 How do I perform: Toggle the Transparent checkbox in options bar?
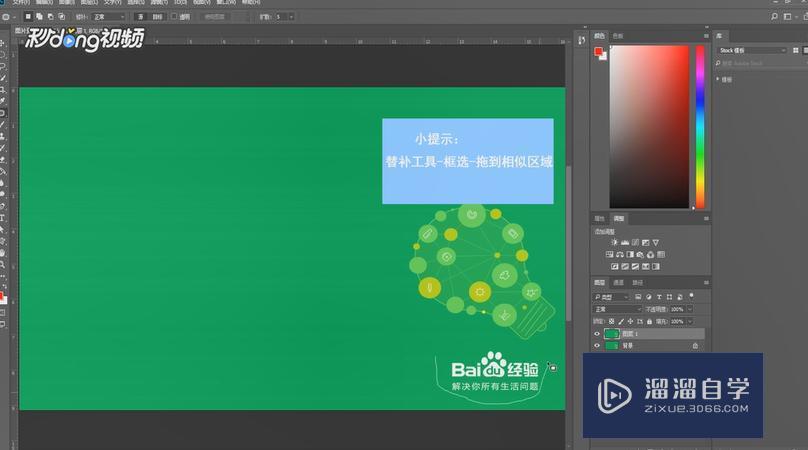pos(174,16)
